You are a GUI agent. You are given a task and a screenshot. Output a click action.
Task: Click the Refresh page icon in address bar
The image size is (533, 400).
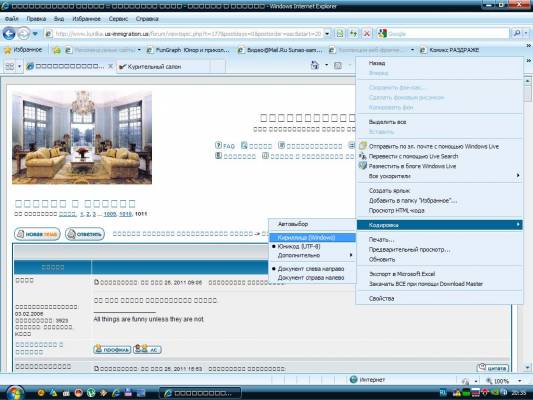354,33
